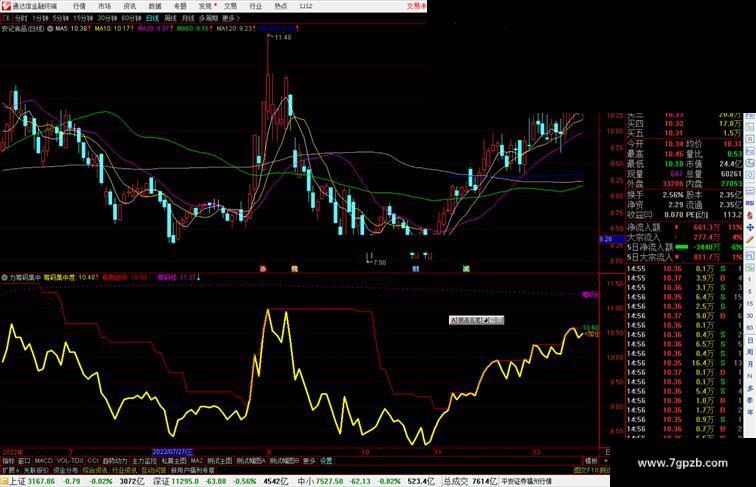
Task: Open the 交易 menu
Action: (230, 6)
